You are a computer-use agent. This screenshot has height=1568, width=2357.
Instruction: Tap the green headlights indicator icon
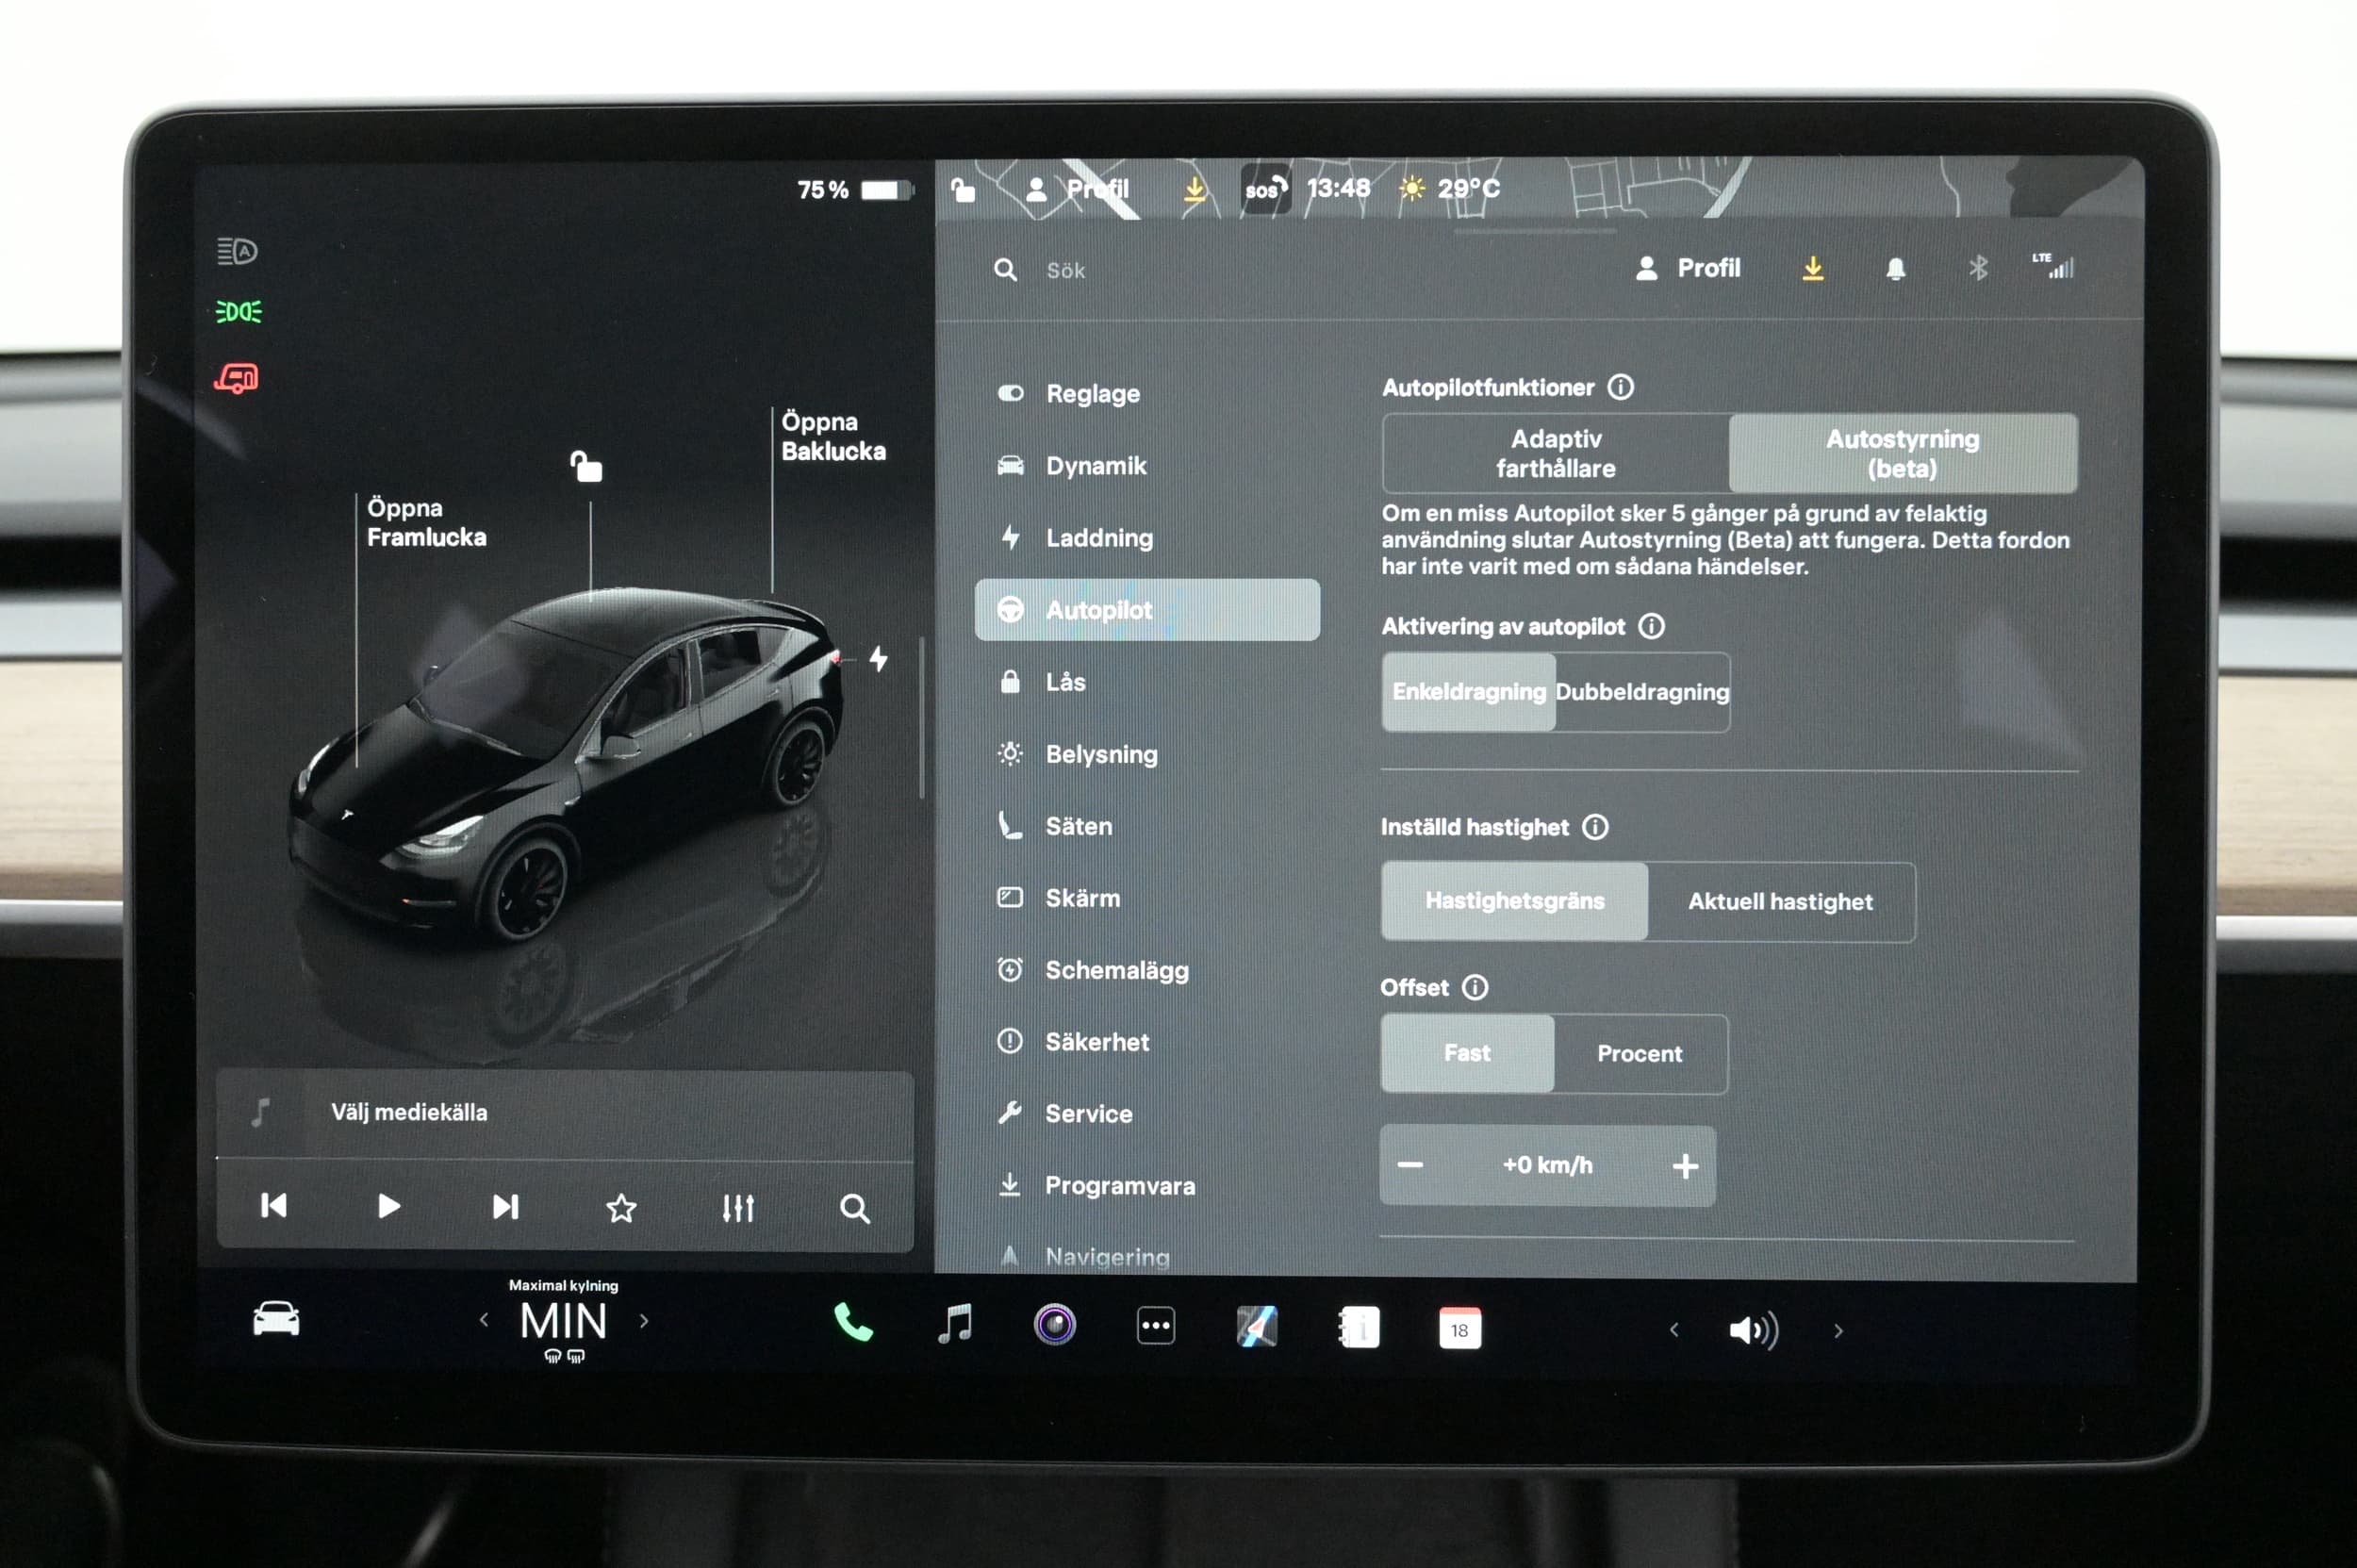[239, 311]
